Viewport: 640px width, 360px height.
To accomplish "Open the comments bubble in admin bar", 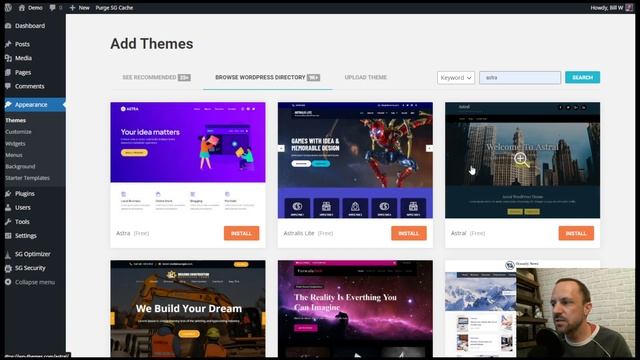I will [55, 7].
